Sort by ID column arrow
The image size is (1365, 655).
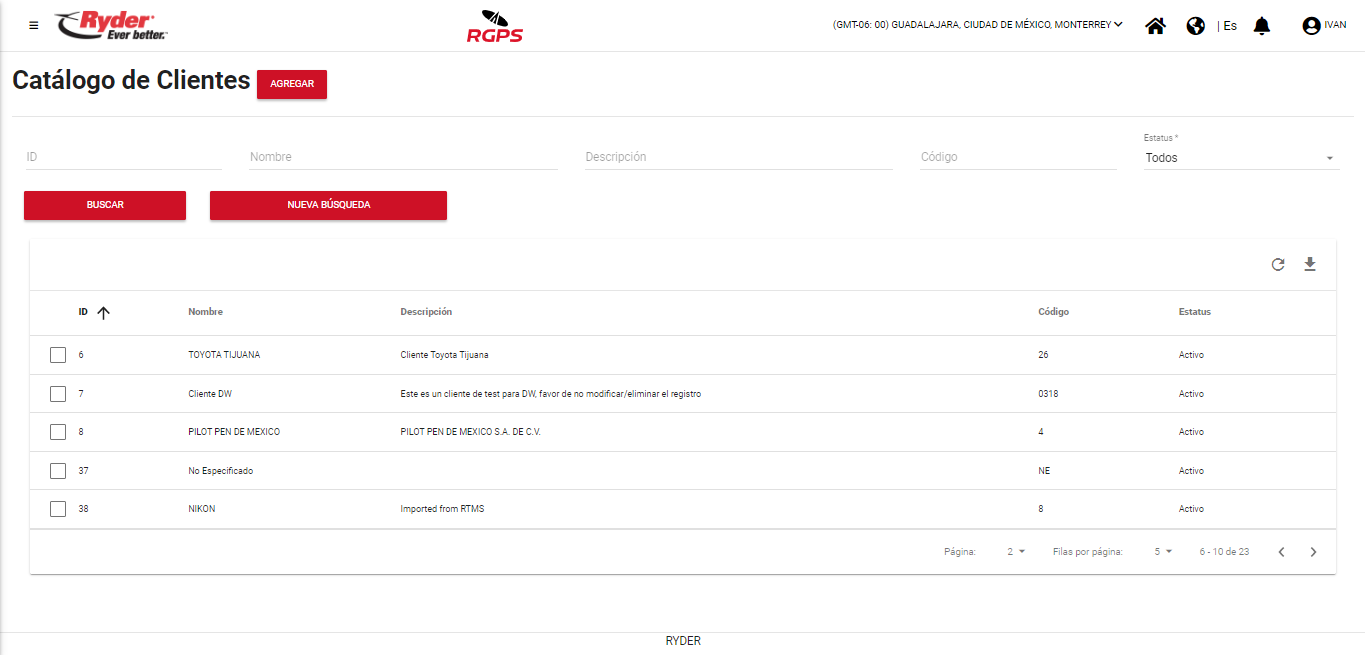point(103,313)
